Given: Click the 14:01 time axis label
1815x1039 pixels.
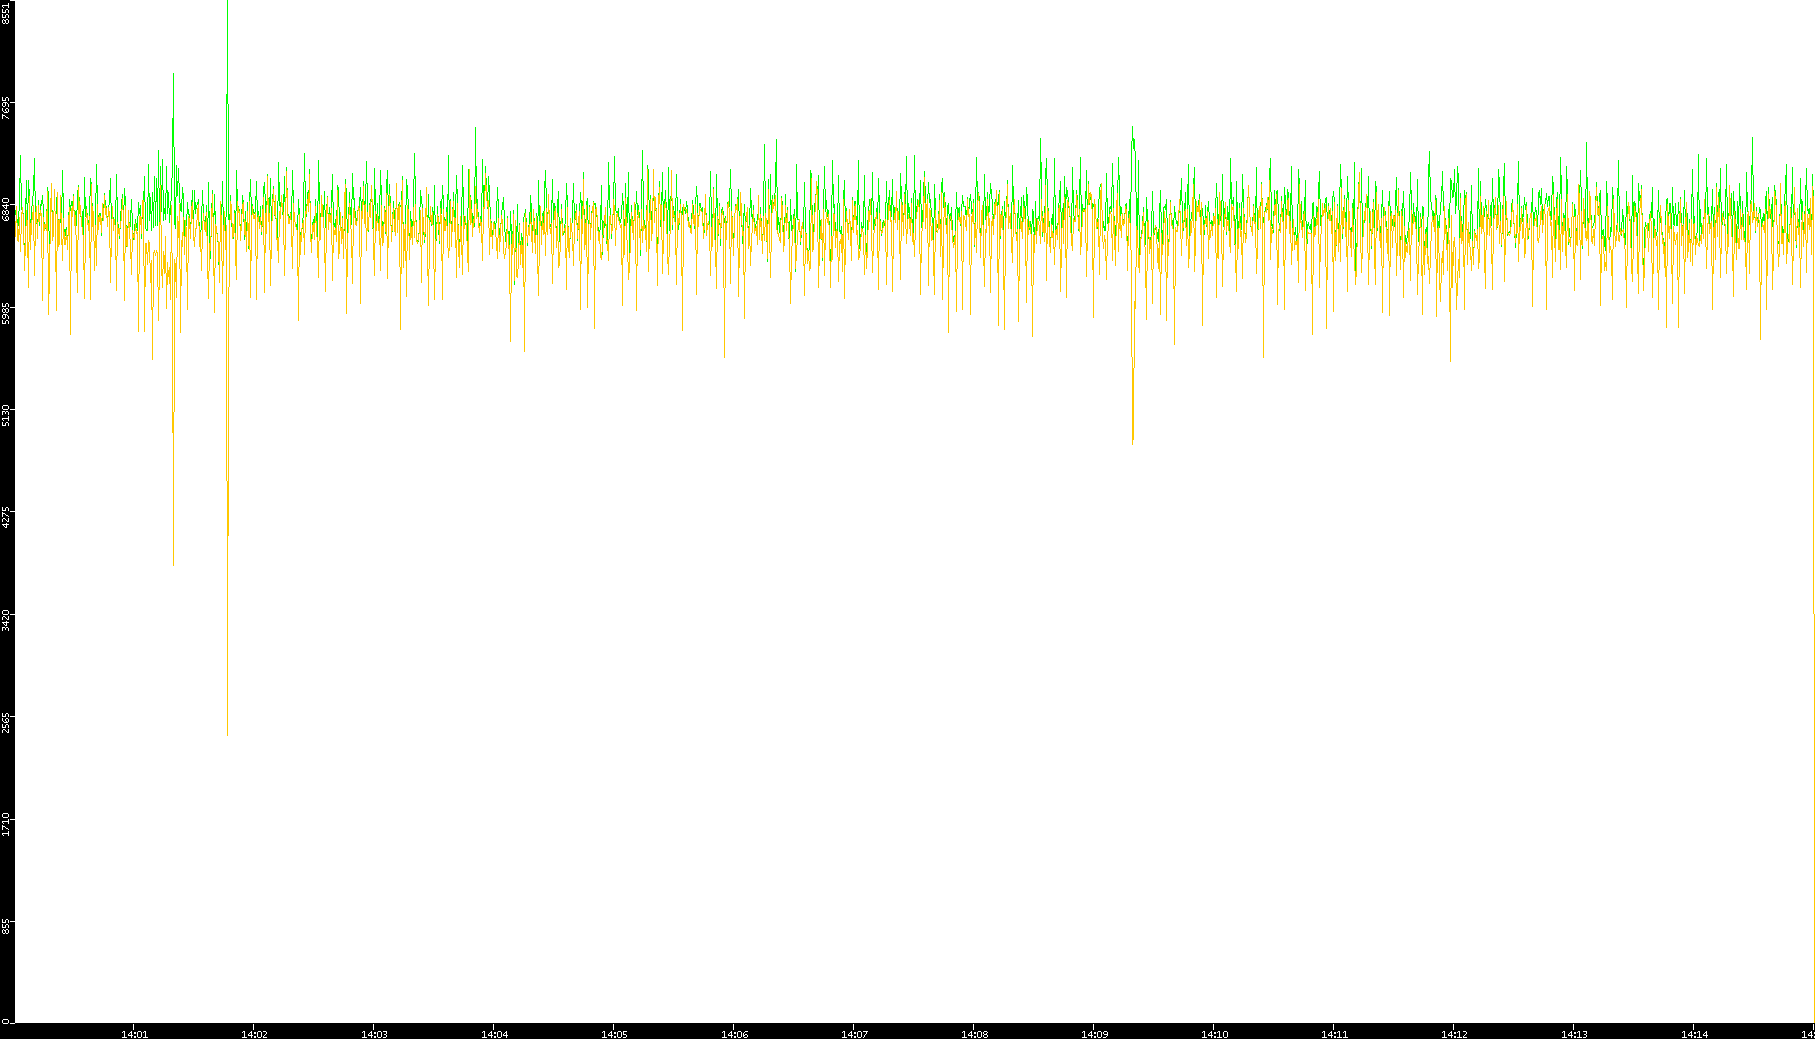Looking at the screenshot, I should (x=134, y=1034).
